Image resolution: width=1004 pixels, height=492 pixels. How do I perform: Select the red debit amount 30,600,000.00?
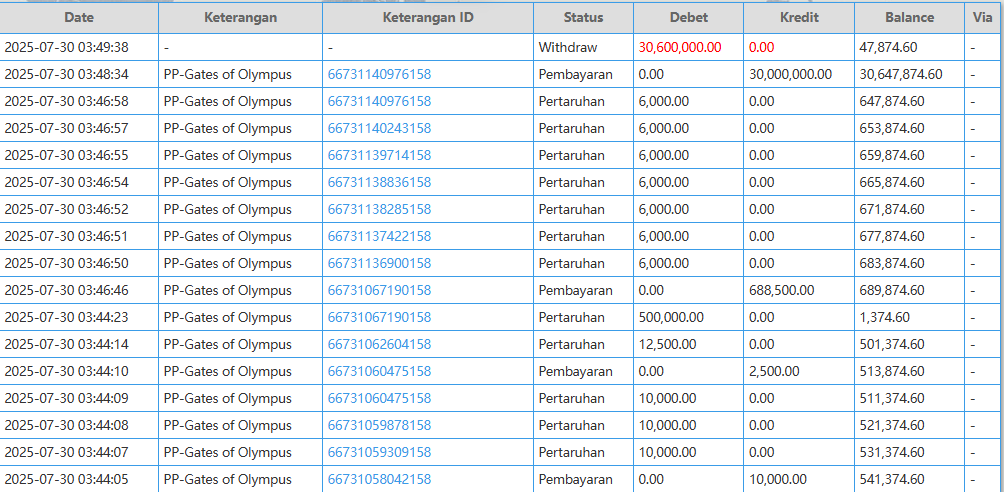pos(680,47)
